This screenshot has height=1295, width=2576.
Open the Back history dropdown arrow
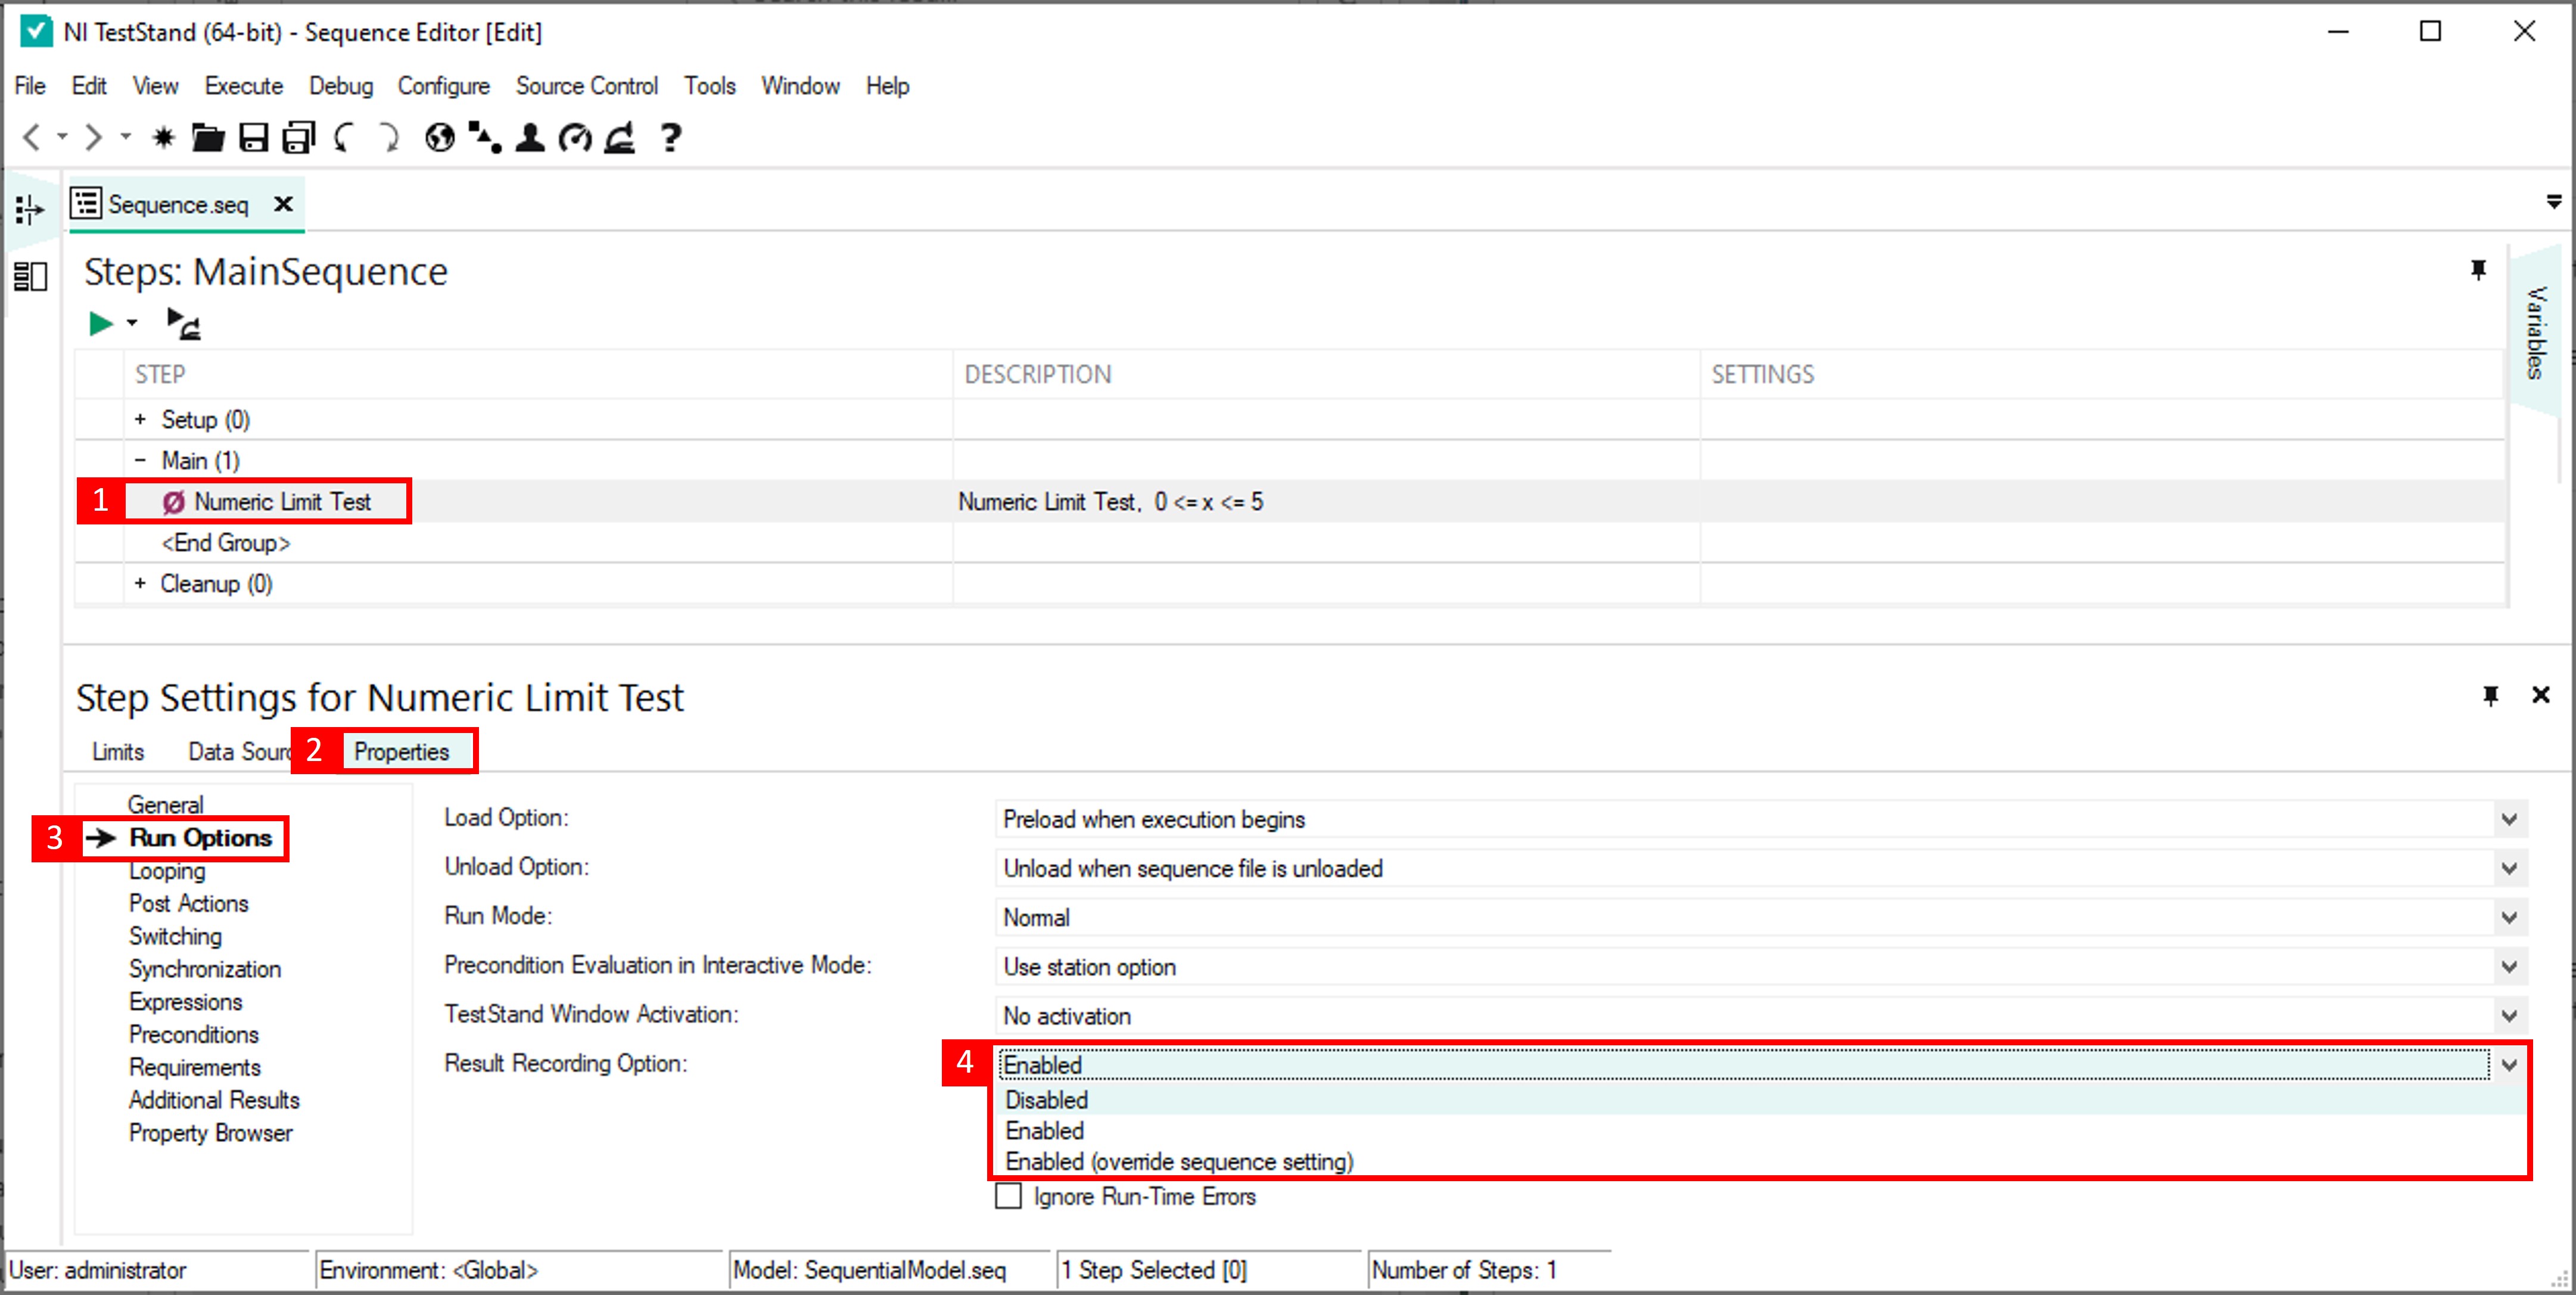click(x=62, y=137)
